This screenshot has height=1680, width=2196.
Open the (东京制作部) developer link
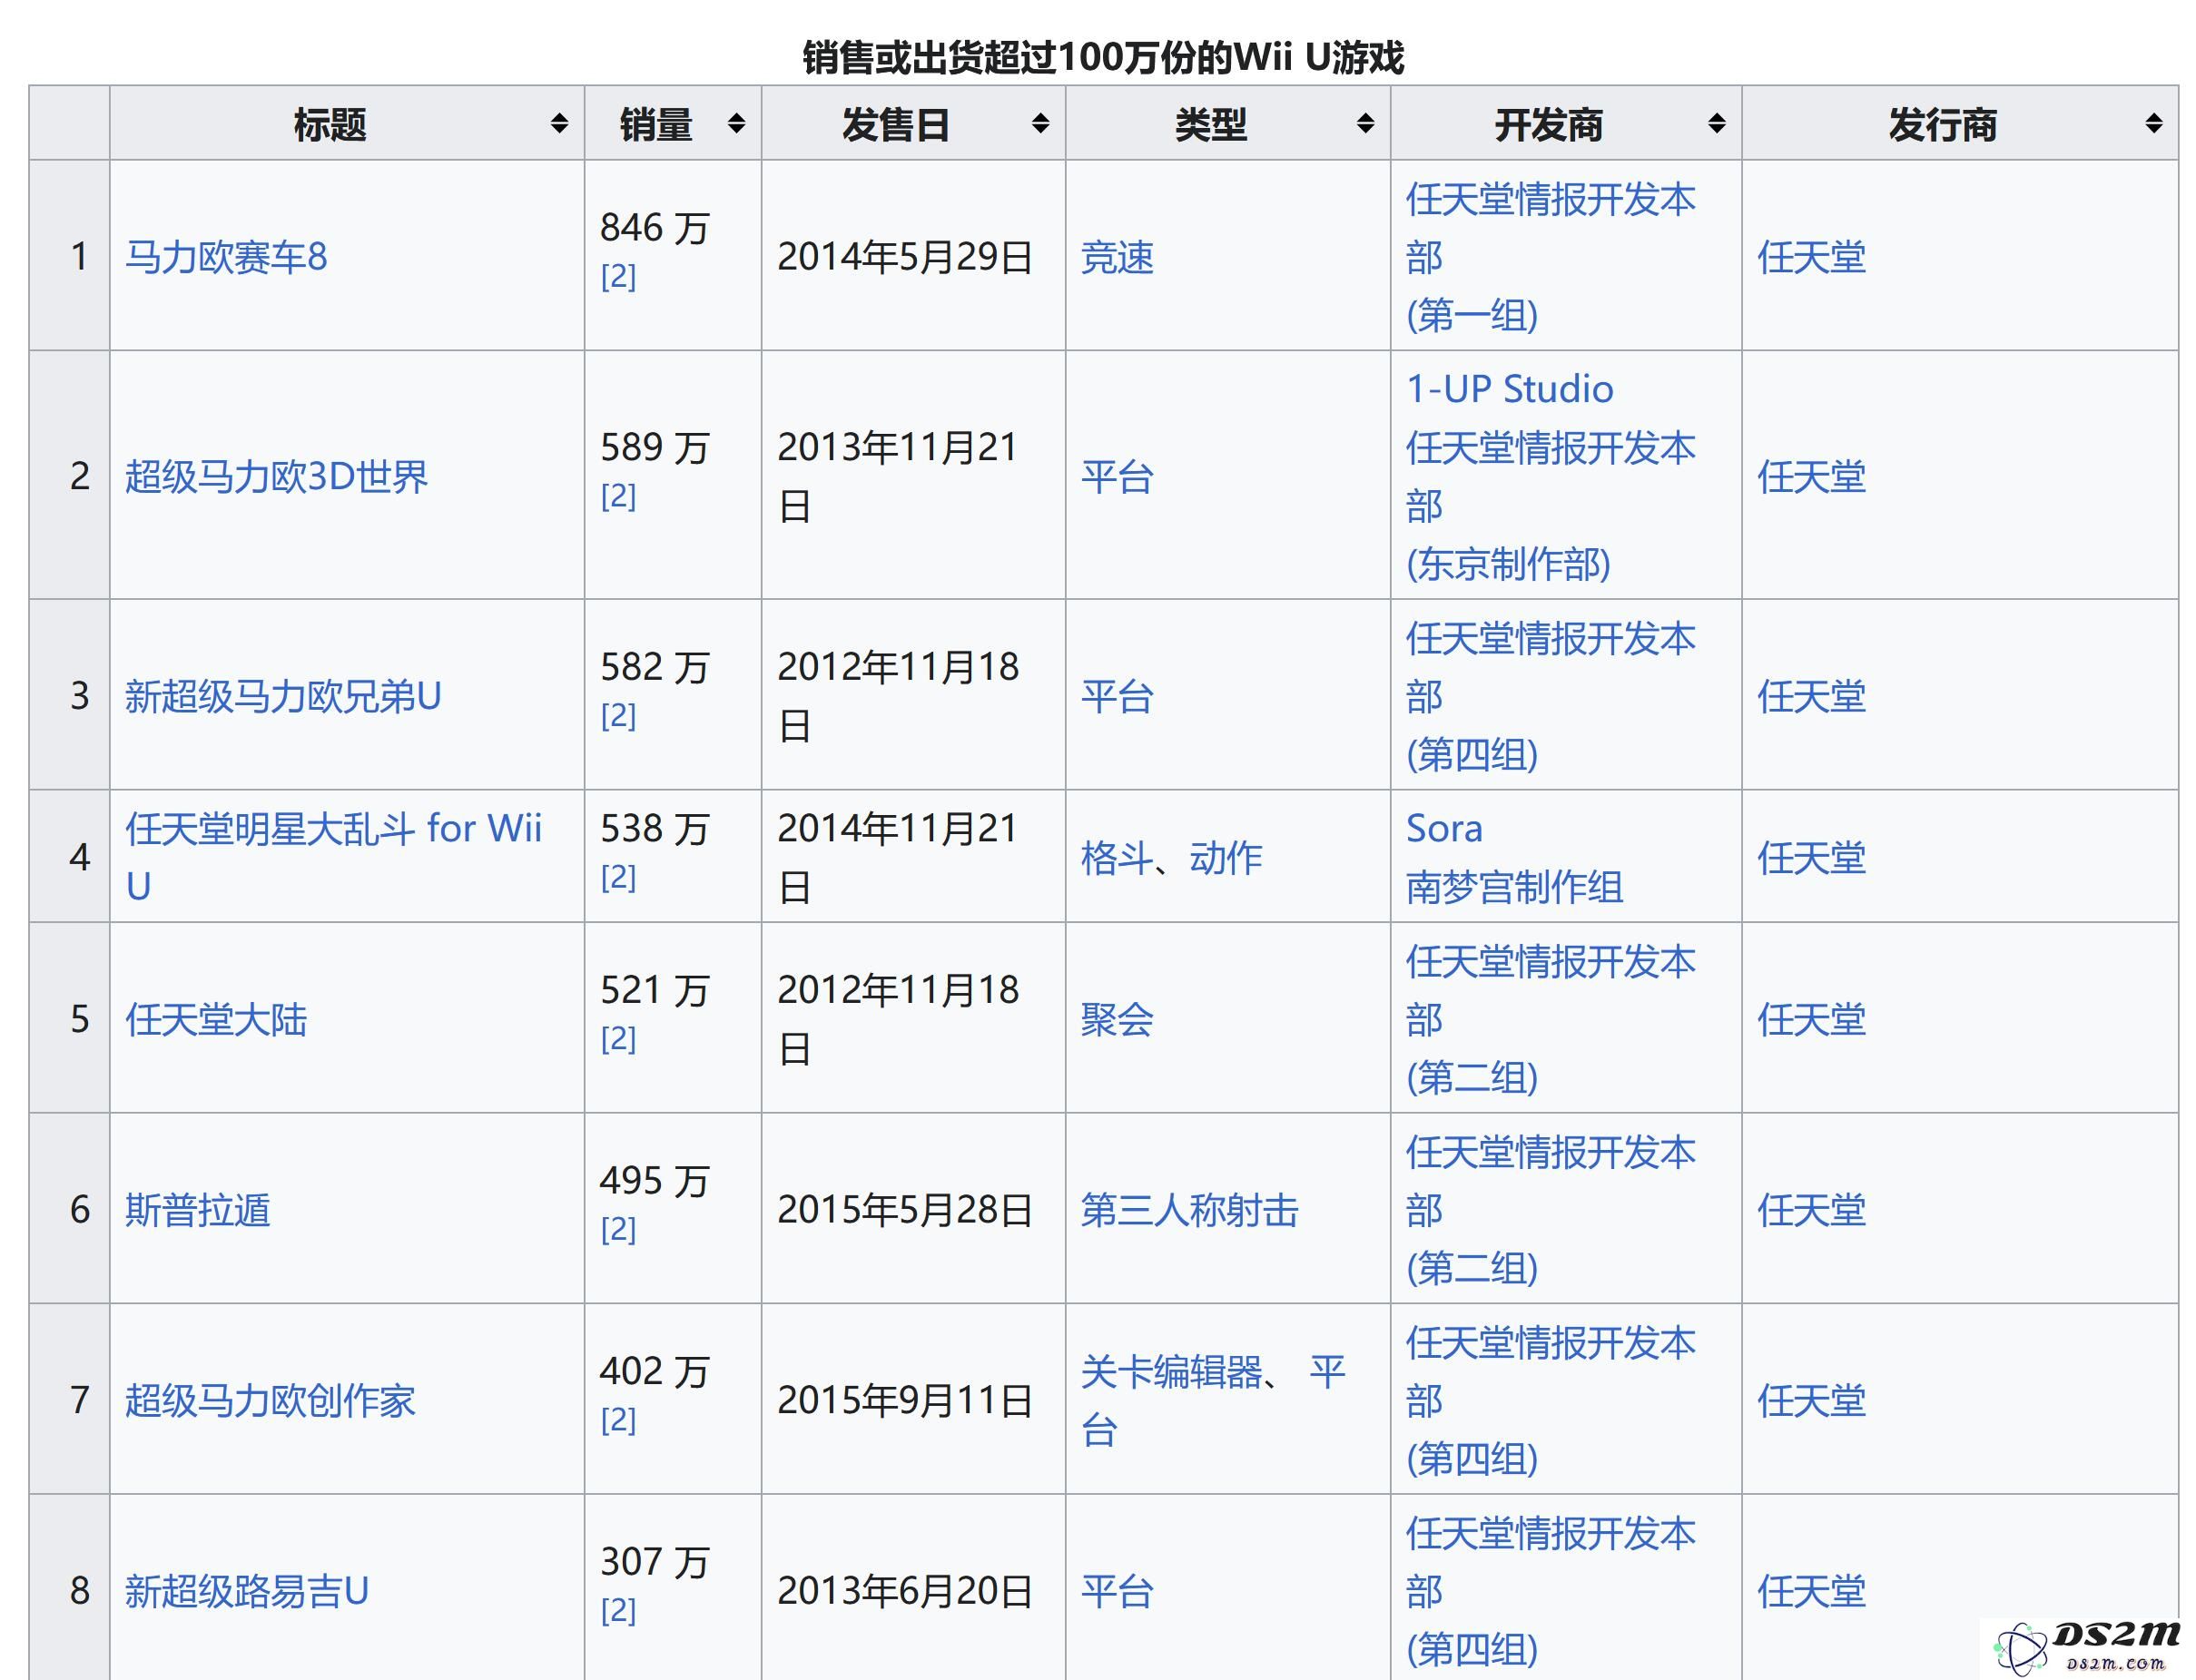click(1508, 564)
